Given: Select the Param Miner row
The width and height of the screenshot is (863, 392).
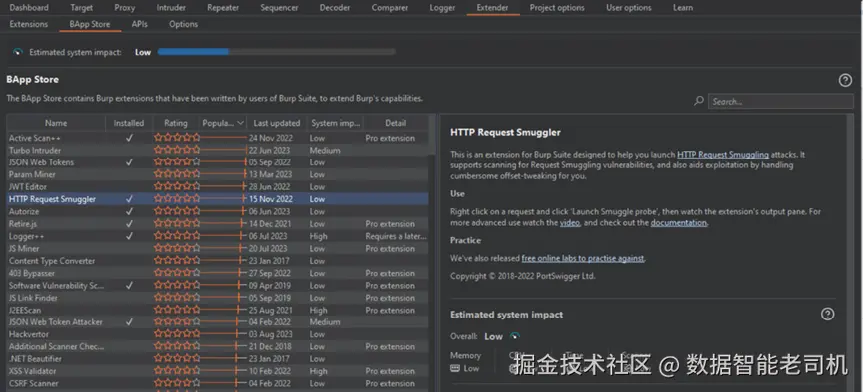Looking at the screenshot, I should [217, 175].
